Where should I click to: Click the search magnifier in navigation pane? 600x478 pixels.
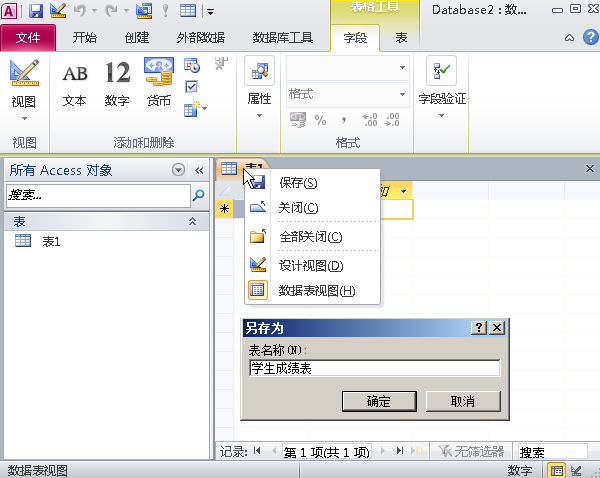pos(199,195)
